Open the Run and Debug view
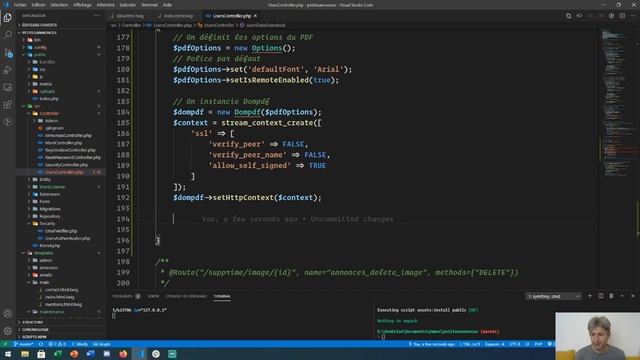 8,70
